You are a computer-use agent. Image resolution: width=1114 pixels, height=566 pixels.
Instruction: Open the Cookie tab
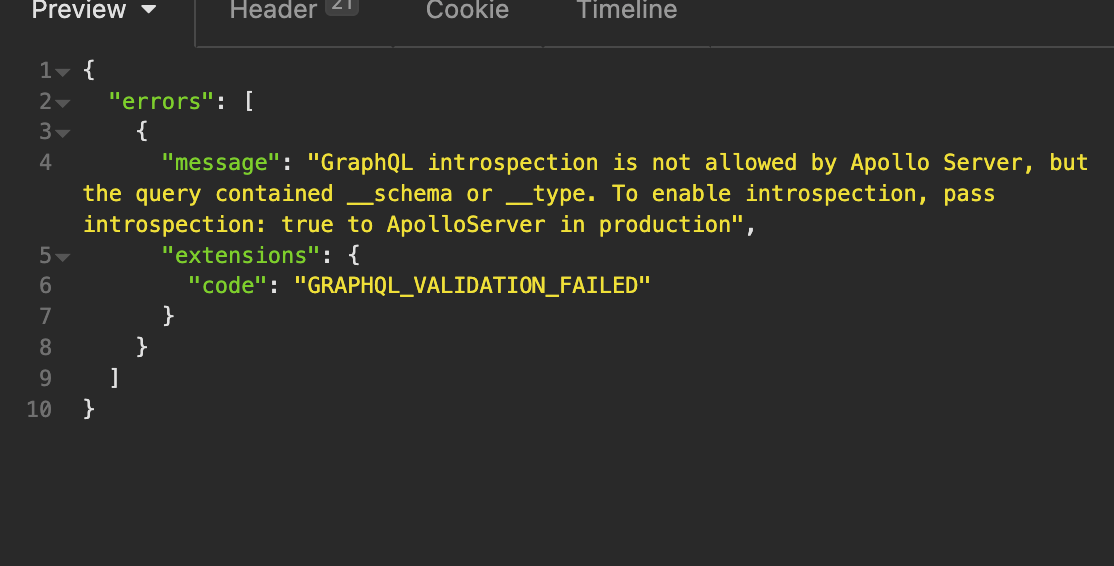click(x=467, y=11)
